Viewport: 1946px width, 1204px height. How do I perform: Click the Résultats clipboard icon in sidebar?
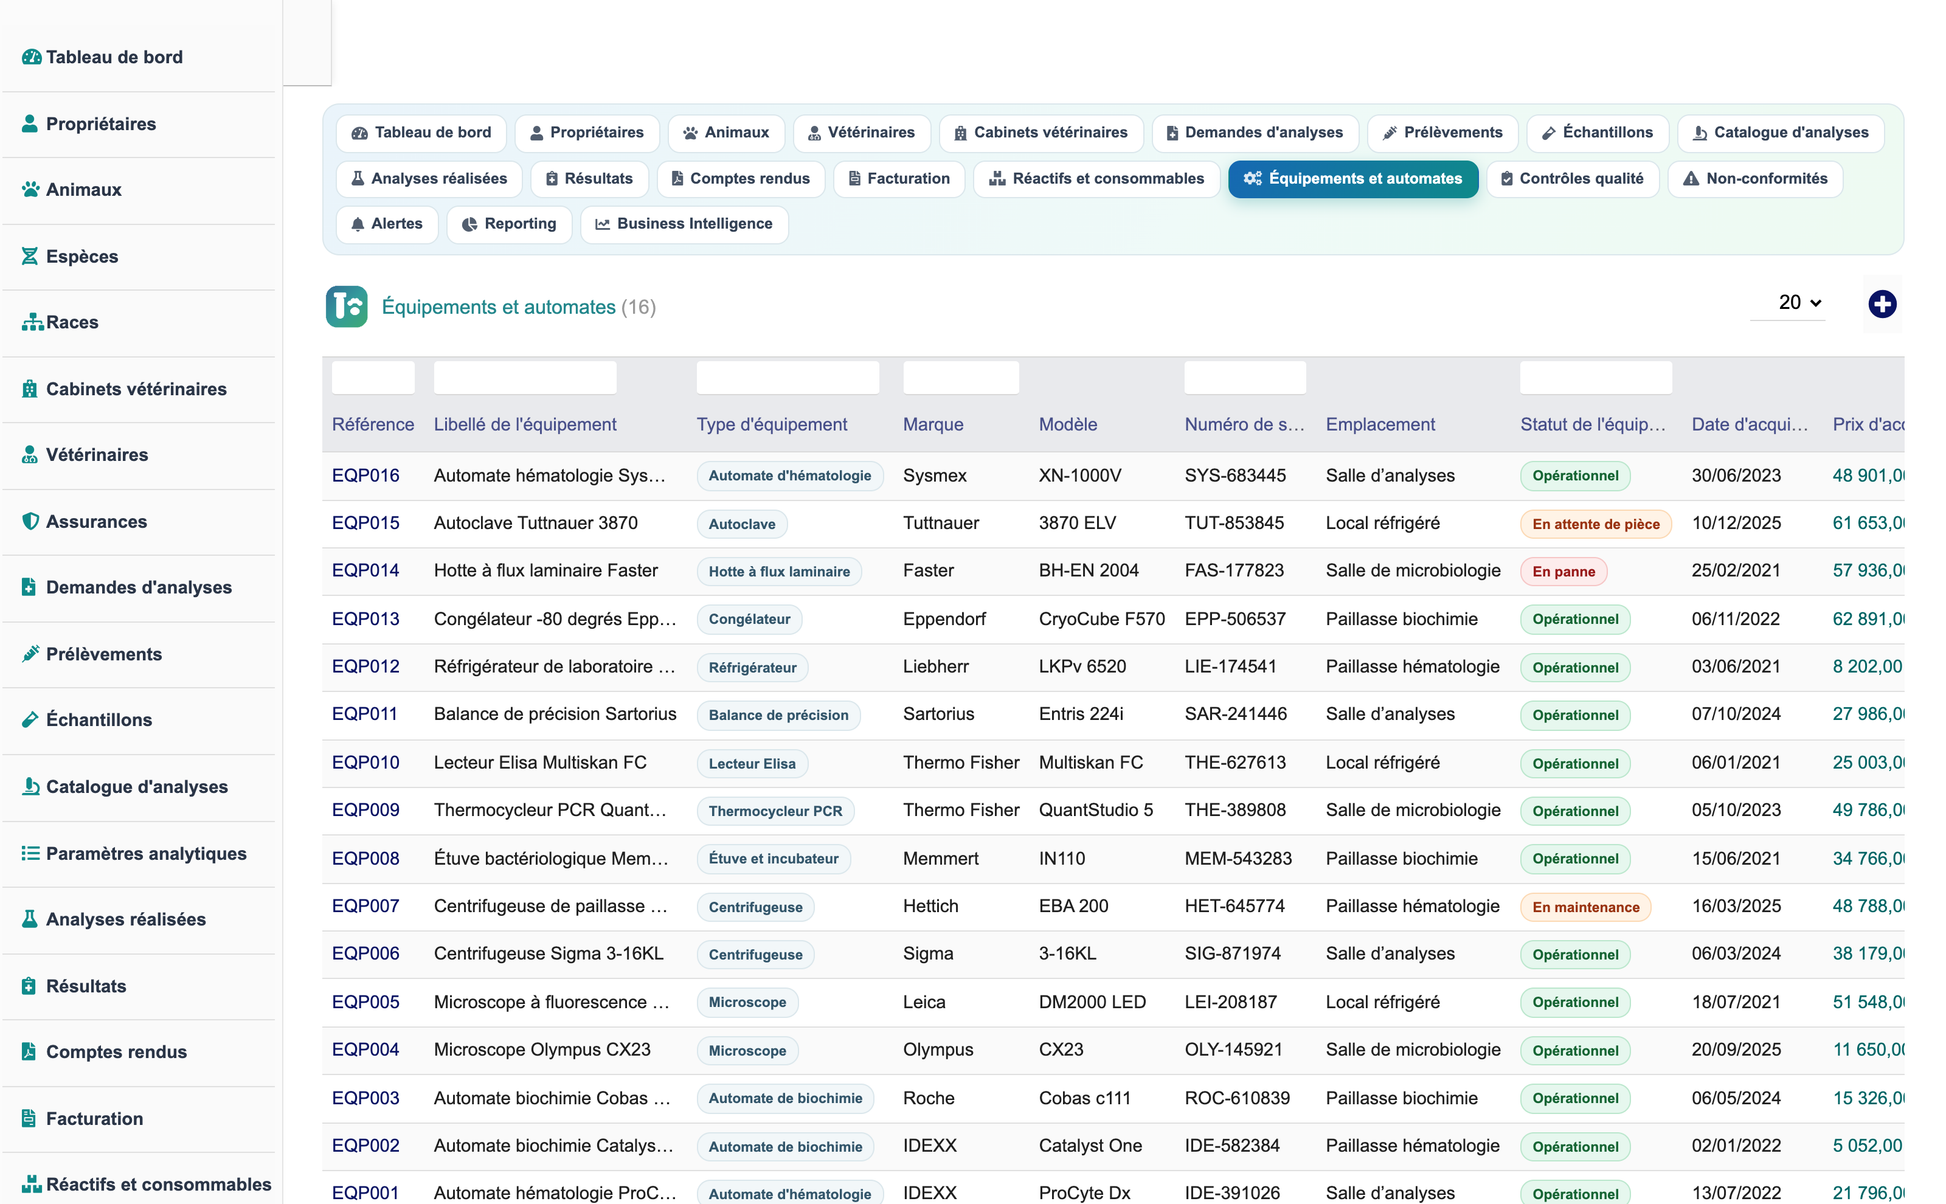29,986
